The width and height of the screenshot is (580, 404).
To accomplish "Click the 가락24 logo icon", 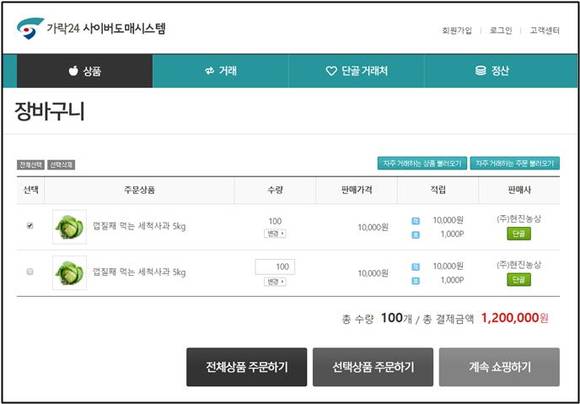I will pos(31,28).
